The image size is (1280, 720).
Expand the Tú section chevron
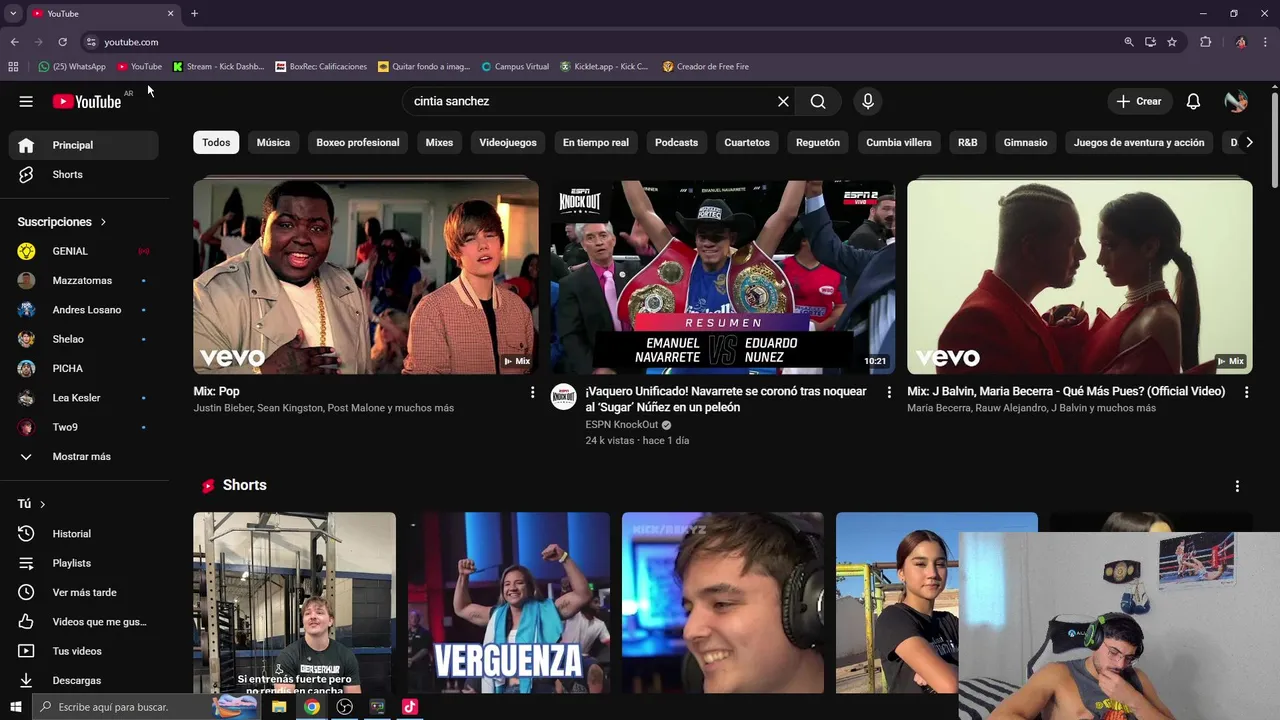pyautogui.click(x=42, y=504)
